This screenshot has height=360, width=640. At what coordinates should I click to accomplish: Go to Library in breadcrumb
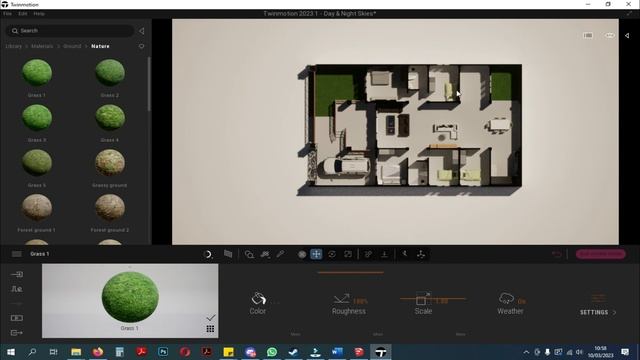(x=13, y=46)
